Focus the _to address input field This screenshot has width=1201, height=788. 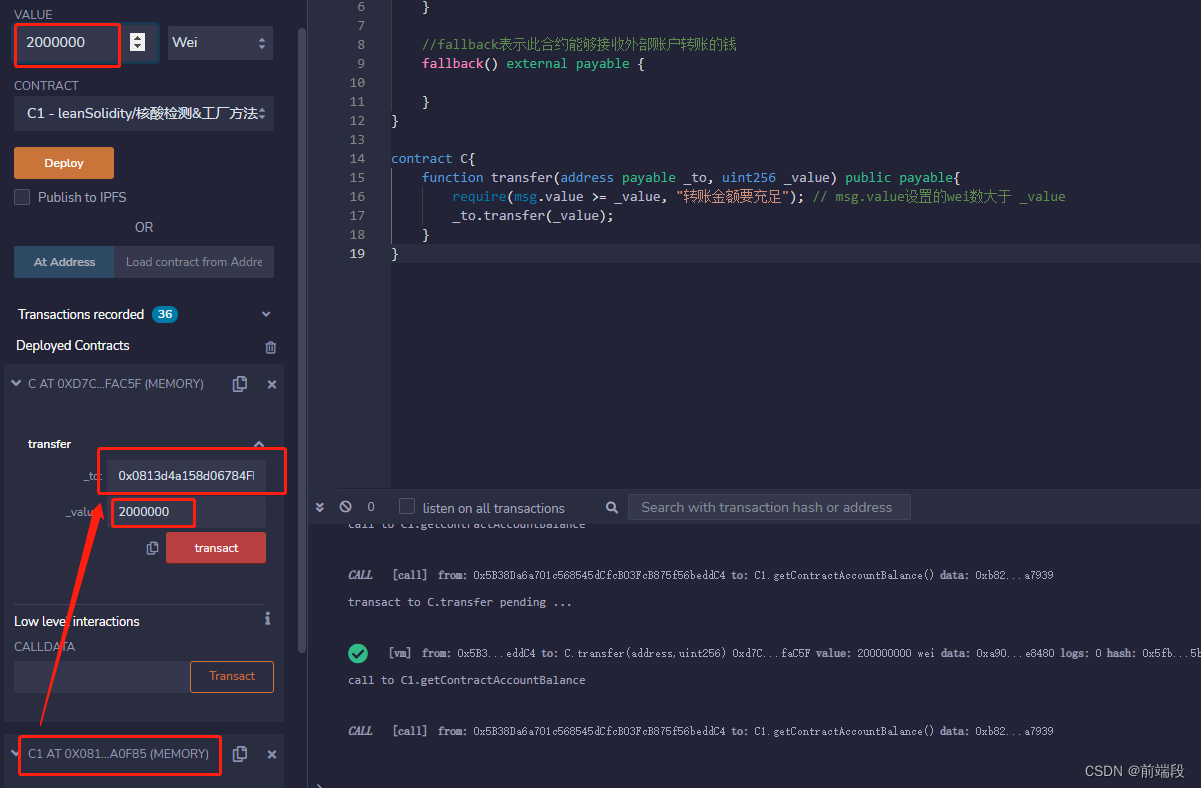(186, 476)
